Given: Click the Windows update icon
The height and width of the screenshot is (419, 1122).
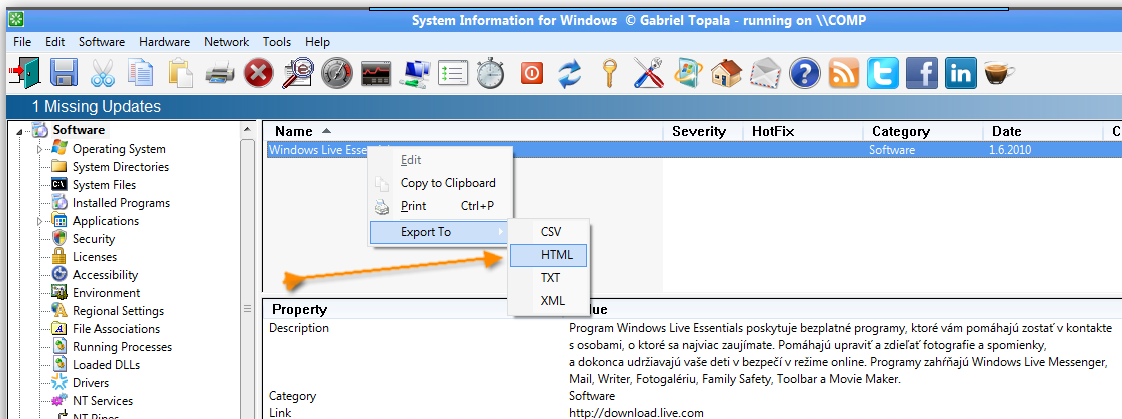Looking at the screenshot, I should point(688,73).
